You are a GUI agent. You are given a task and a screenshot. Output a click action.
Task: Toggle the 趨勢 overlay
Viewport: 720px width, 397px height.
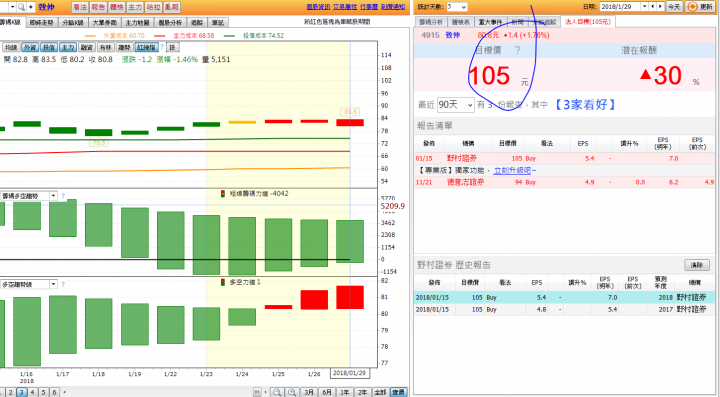[124, 47]
